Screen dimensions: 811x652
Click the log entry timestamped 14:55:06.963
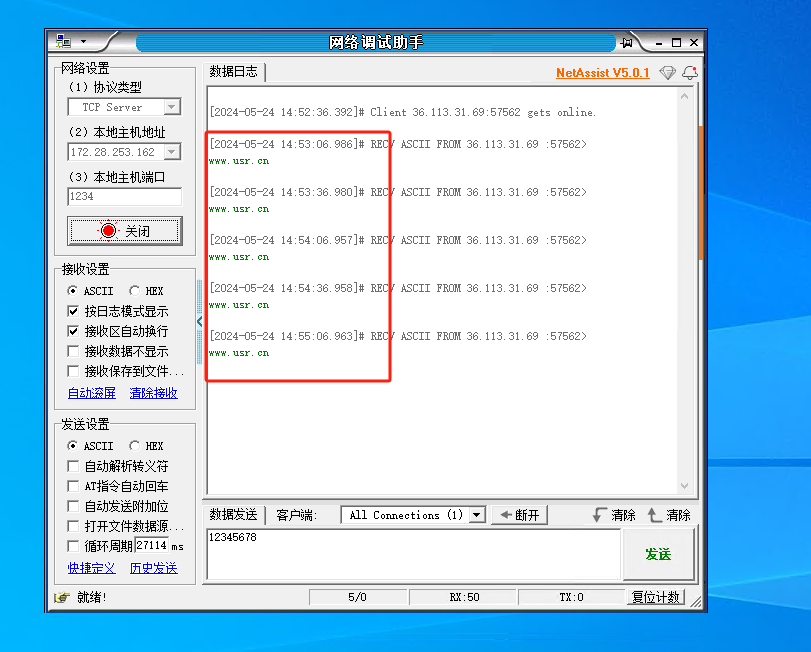tap(398, 336)
